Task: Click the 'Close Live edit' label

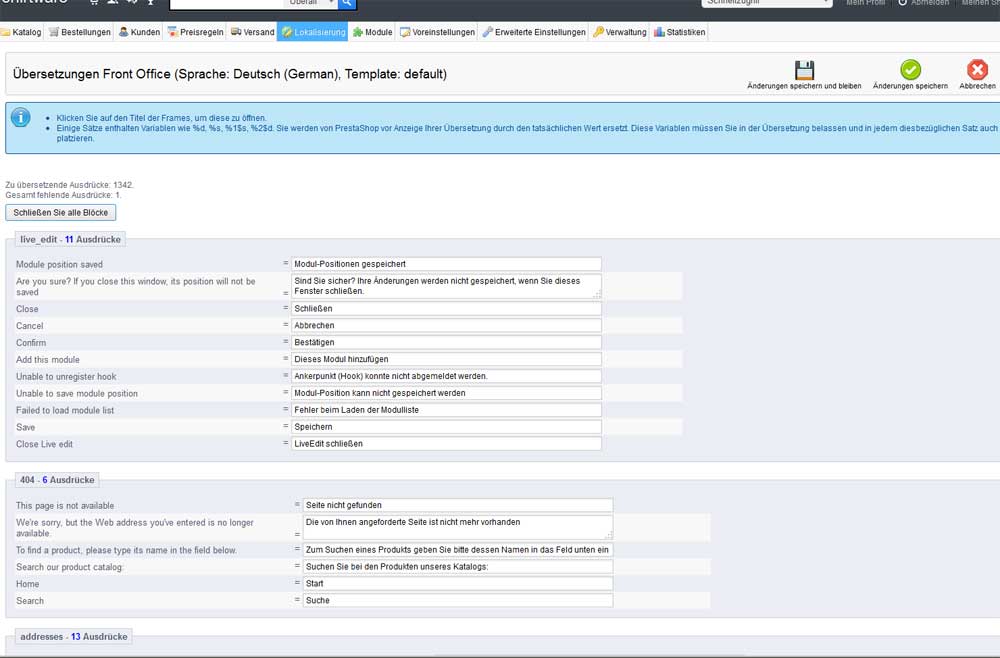Action: [x=44, y=444]
